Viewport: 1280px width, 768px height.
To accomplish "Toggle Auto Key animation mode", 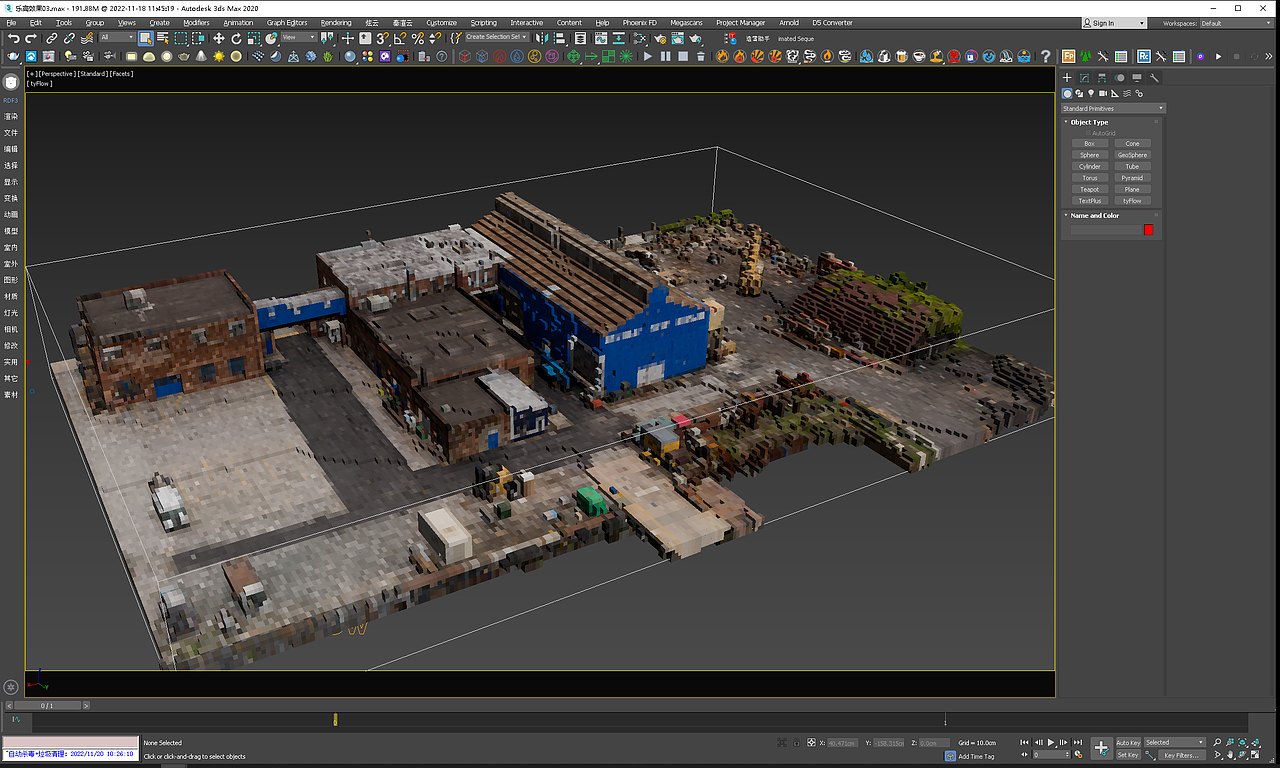I will point(1128,743).
